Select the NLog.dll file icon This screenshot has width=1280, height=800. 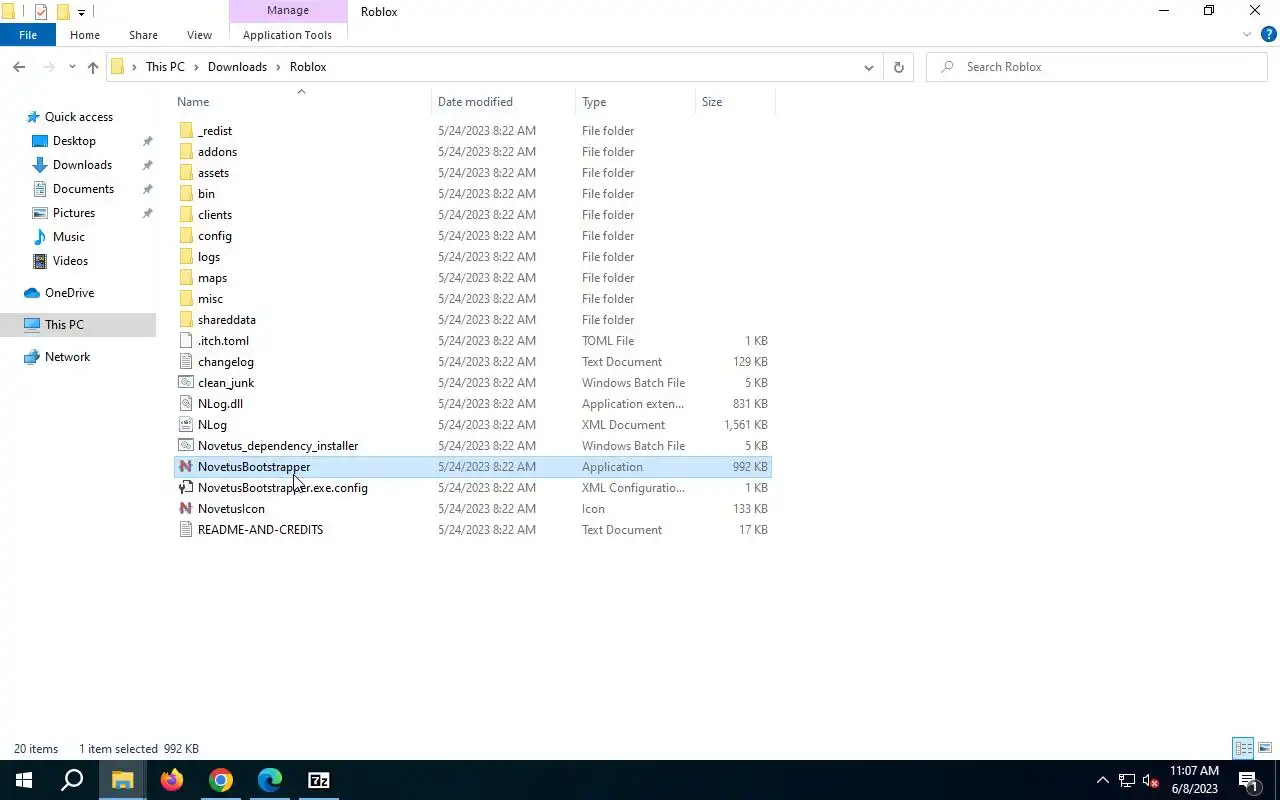coord(186,404)
